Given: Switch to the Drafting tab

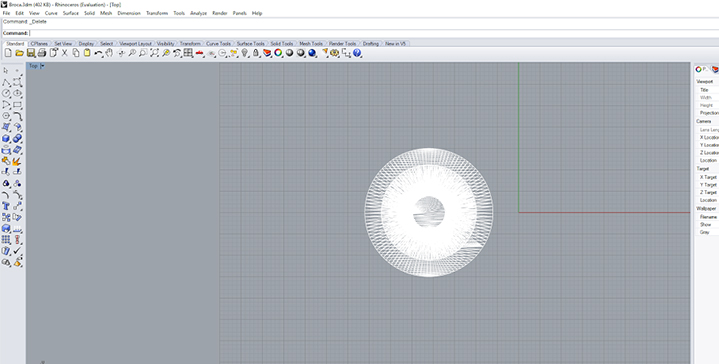Looking at the screenshot, I should [x=371, y=44].
